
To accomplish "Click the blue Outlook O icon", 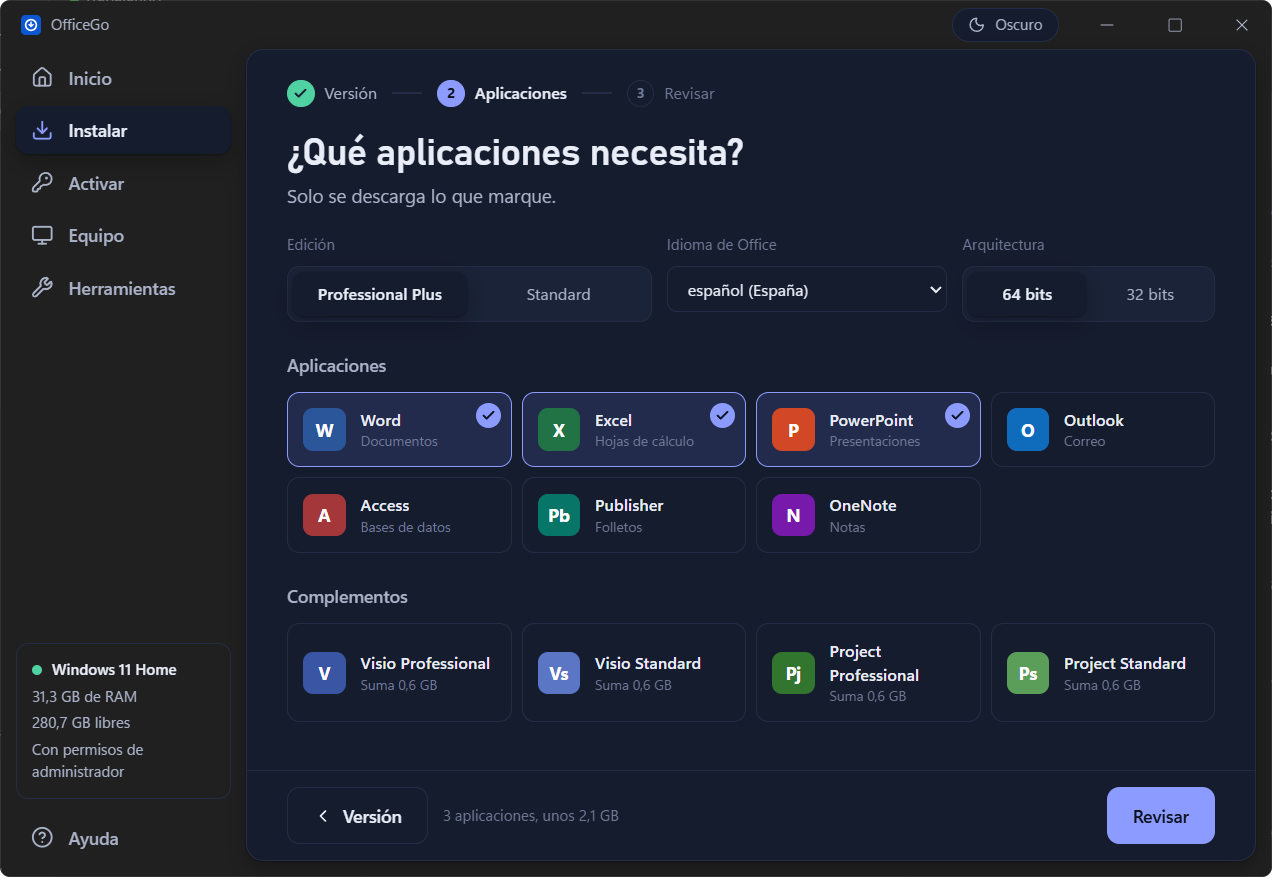I will pos(1028,430).
